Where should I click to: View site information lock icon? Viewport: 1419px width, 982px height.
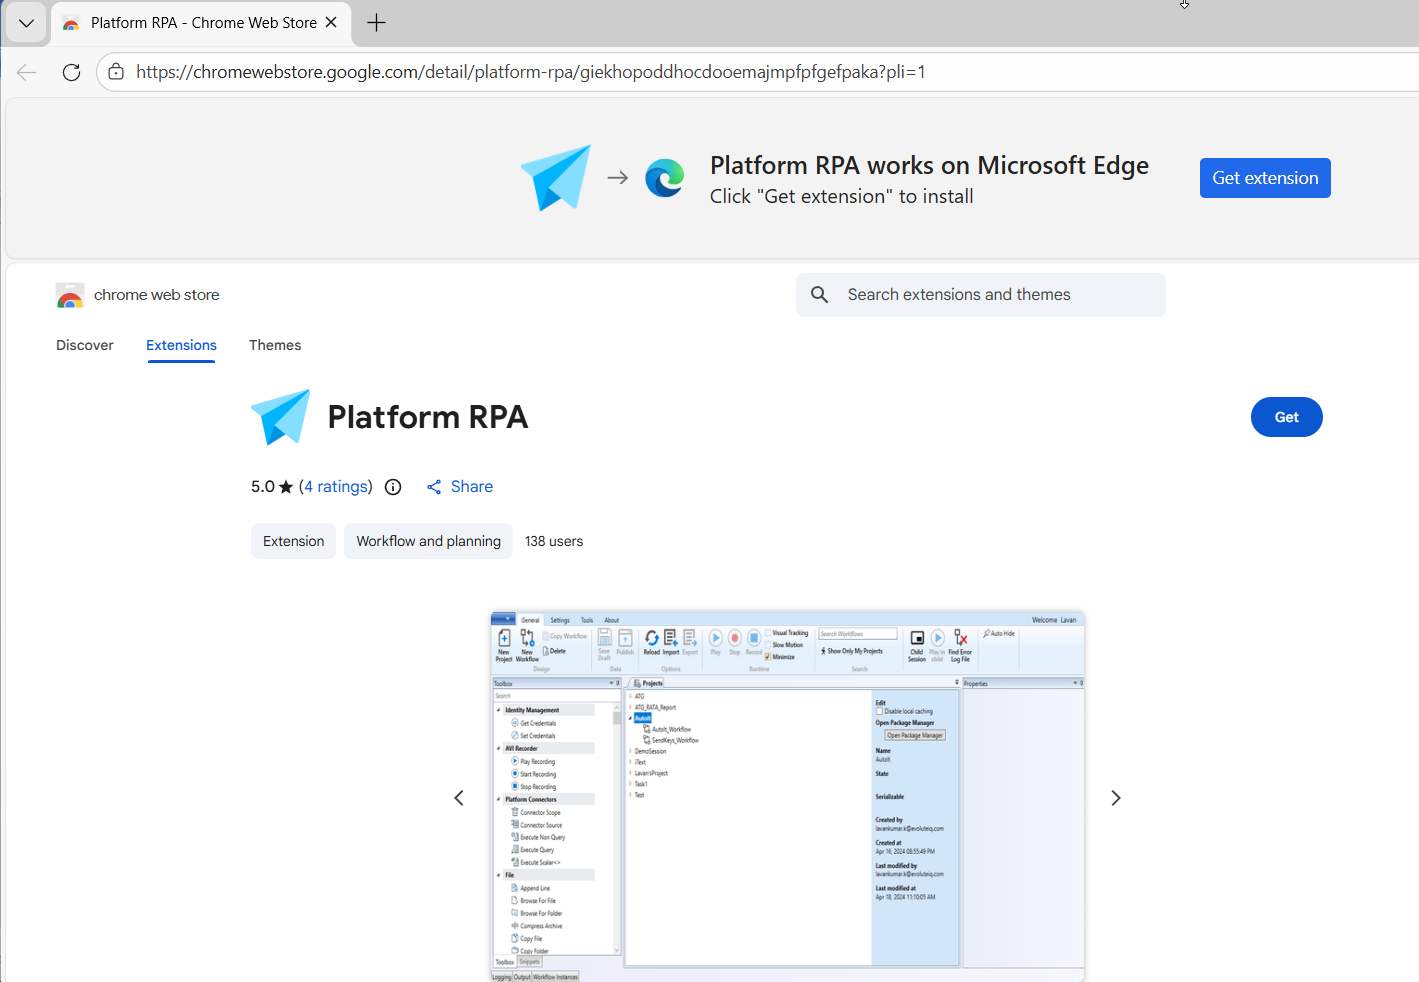click(116, 72)
